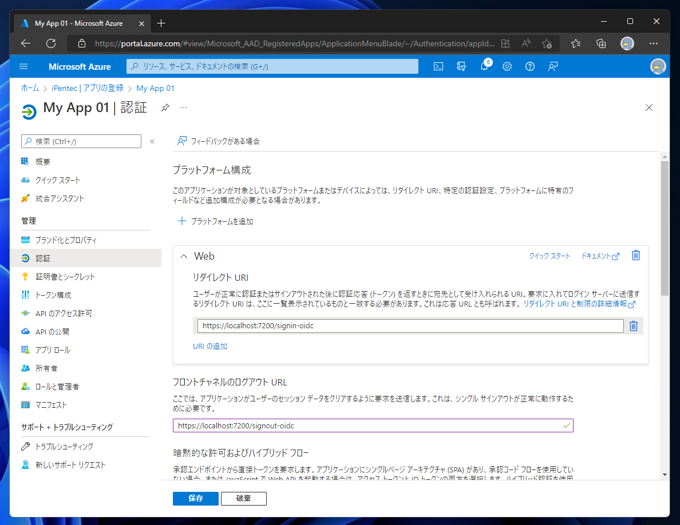Open a new browser tab

coord(161,23)
